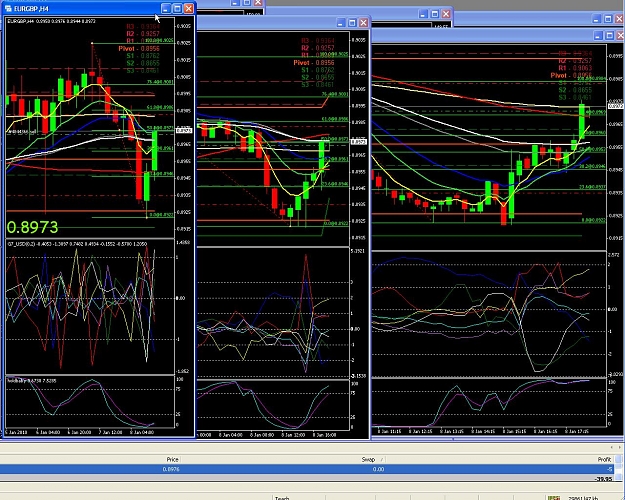Click the 6 Jan 04:00 time axis label
Screen dimensions: 625x500
click(x=48, y=432)
